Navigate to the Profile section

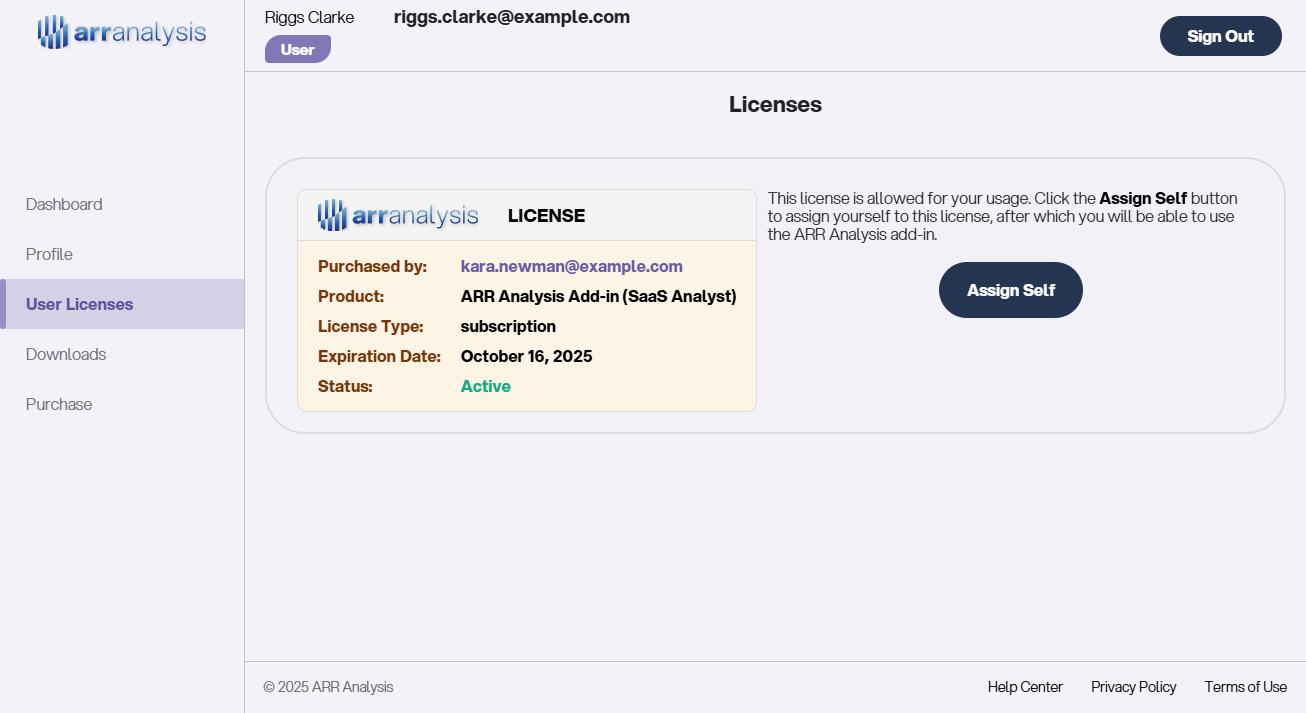click(48, 254)
